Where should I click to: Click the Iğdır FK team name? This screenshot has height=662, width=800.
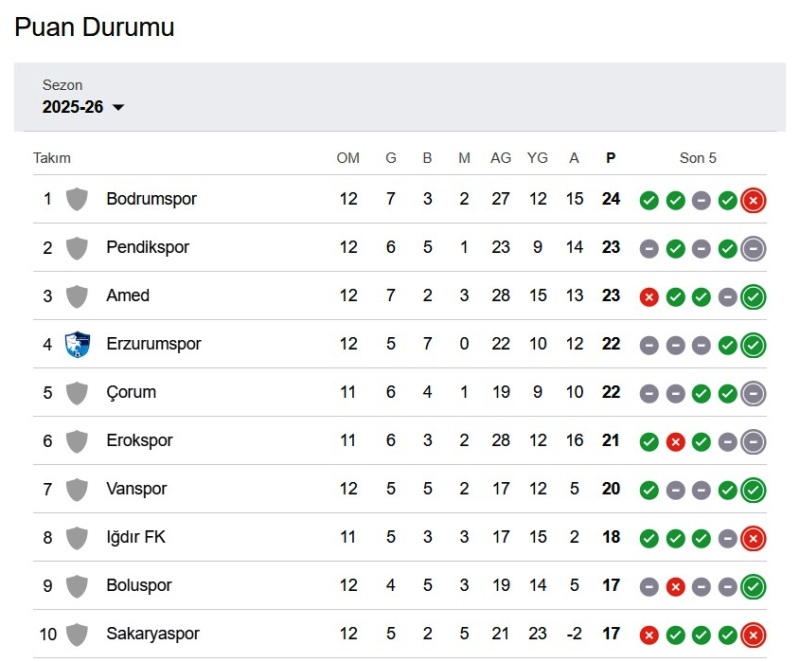coord(135,537)
